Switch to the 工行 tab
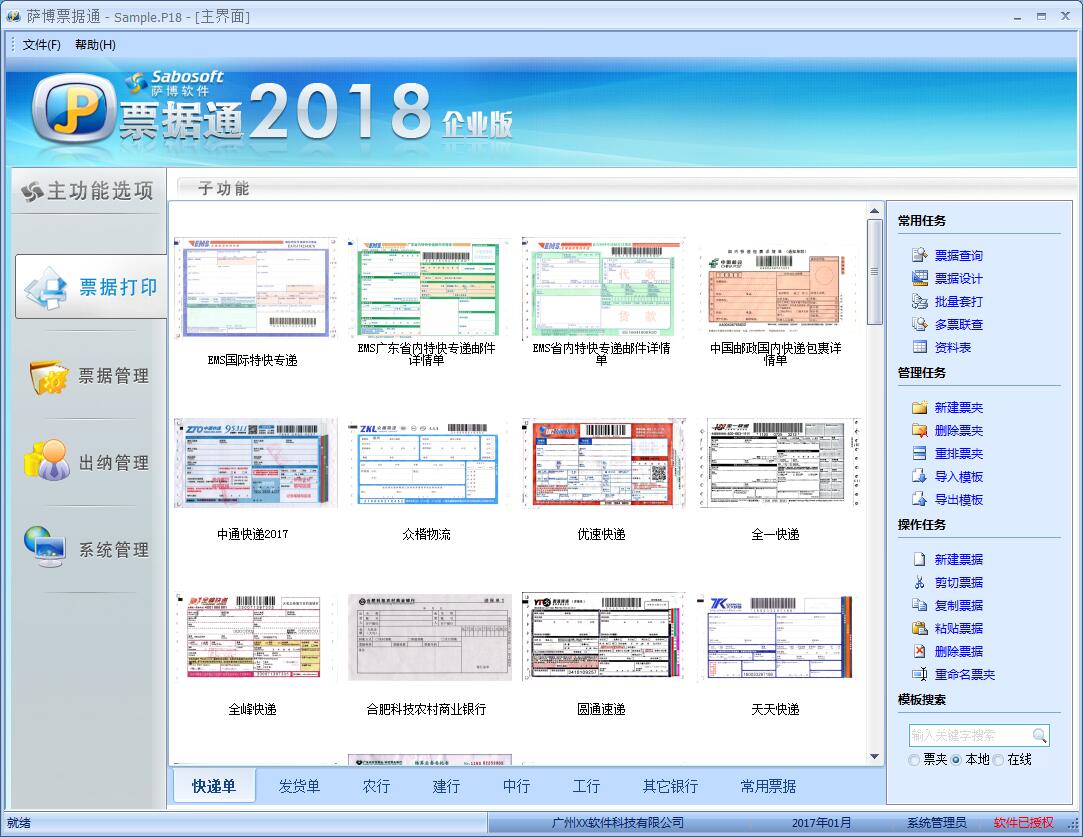The height and width of the screenshot is (837, 1083). pyautogui.click(x=586, y=786)
